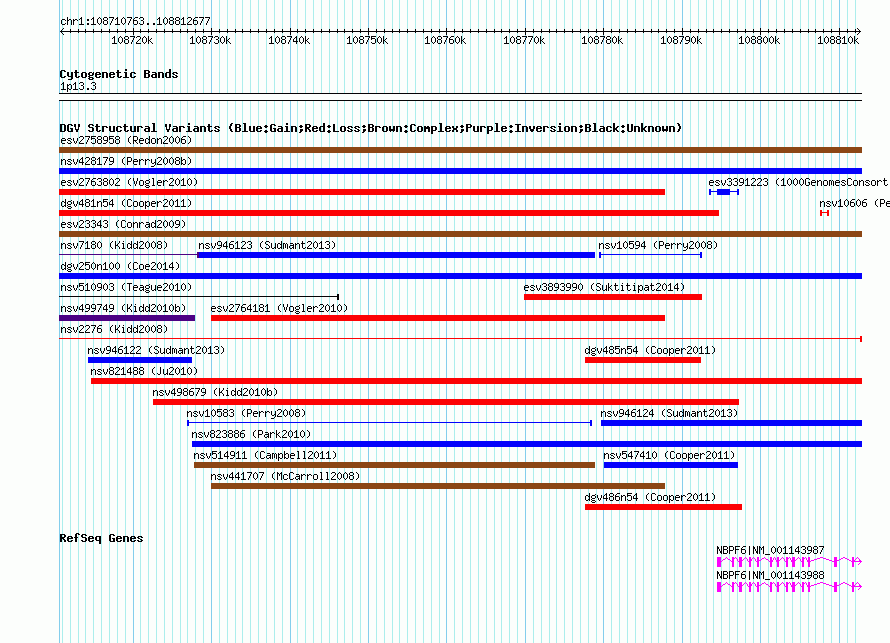Image resolution: width=890 pixels, height=643 pixels.
Task: Click the brown esv23343 complex bar
Action: [460, 234]
